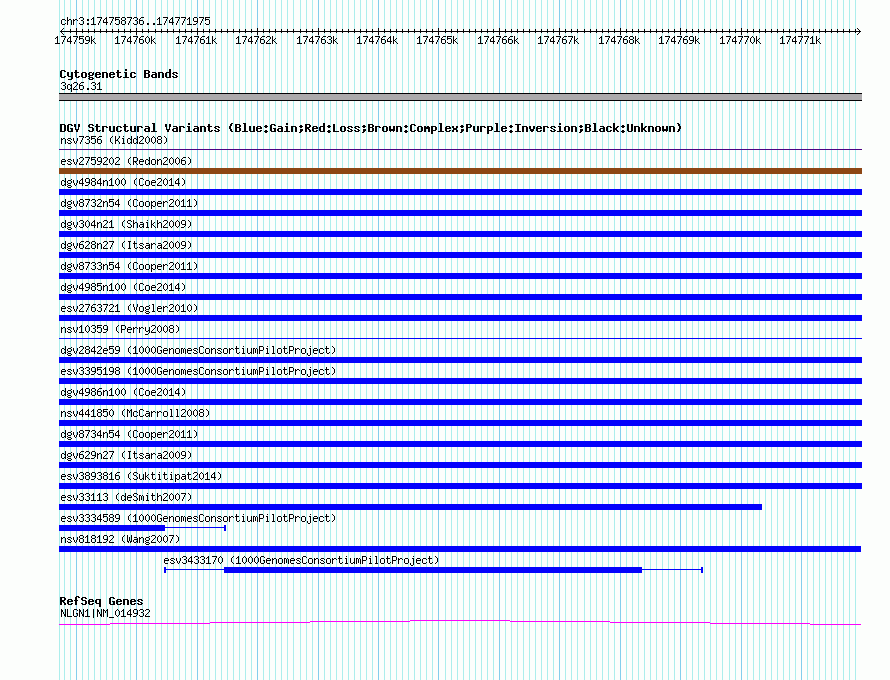Image resolution: width=890 pixels, height=680 pixels.
Task: Select the gray 3q26.31 cytogenetic band bar
Action: pos(460,97)
